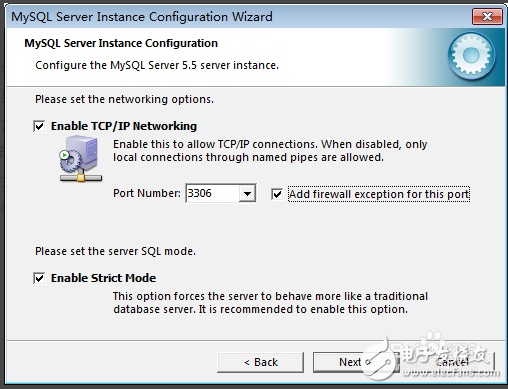Click the Port Number field showing 3306
Image resolution: width=508 pixels, height=389 pixels.
[x=212, y=193]
